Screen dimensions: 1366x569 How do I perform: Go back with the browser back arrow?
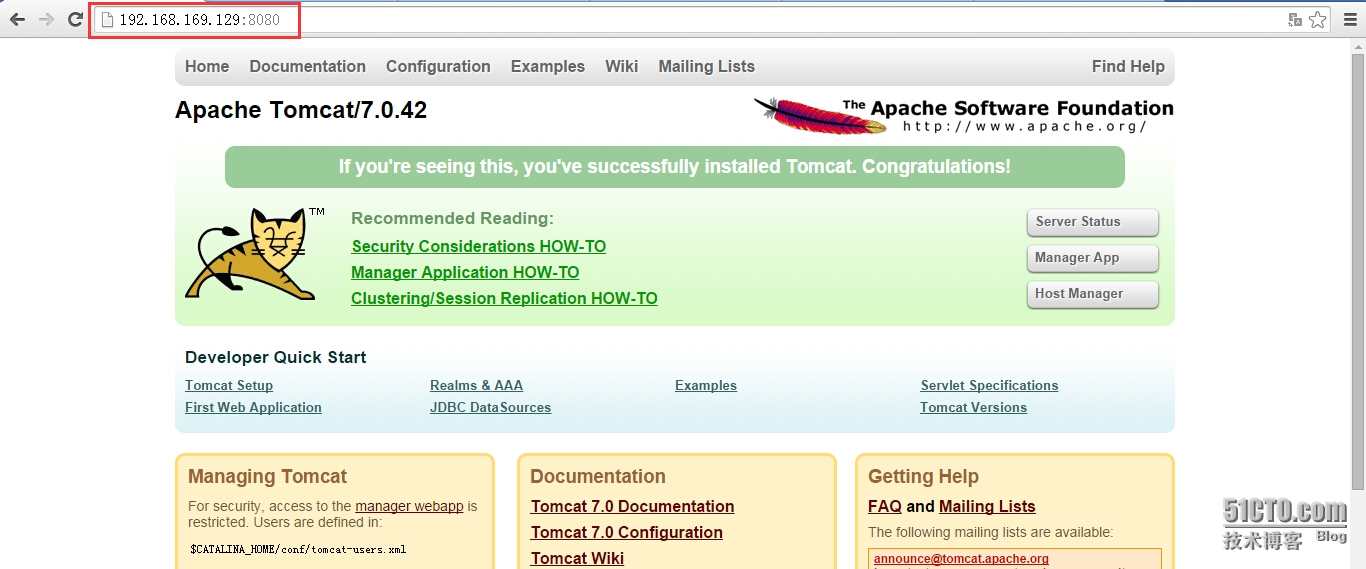[17, 19]
